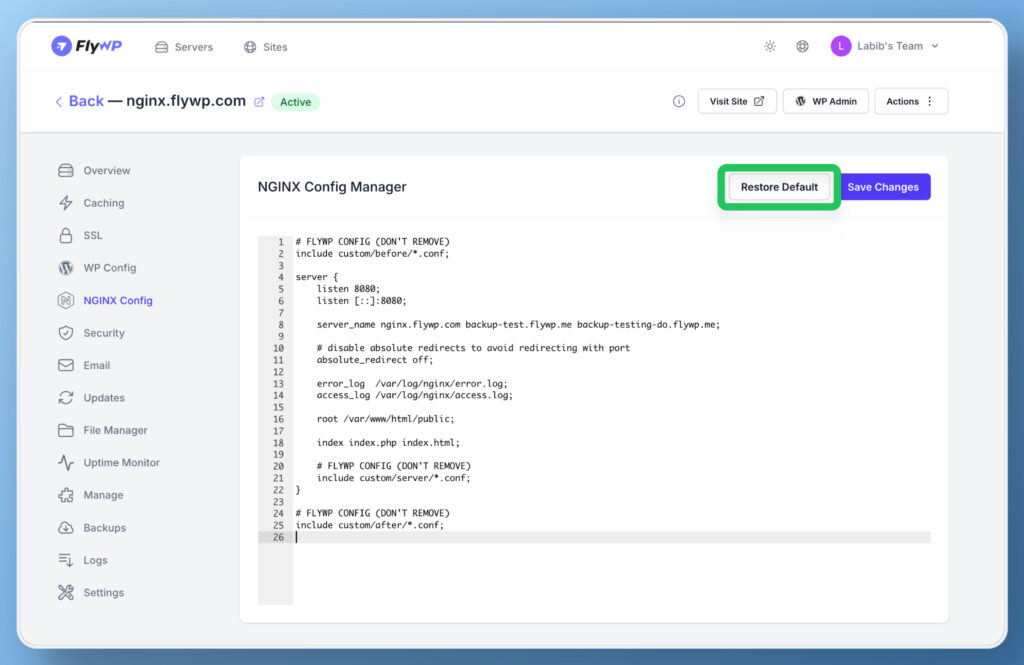Toggle the light/dark theme sun icon

click(770, 46)
